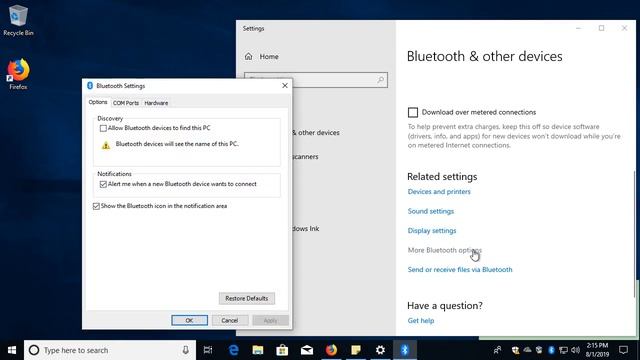Screen dimensions: 640x360
Task: Click the Windows Security shield tray icon
Action: tap(515, 350)
